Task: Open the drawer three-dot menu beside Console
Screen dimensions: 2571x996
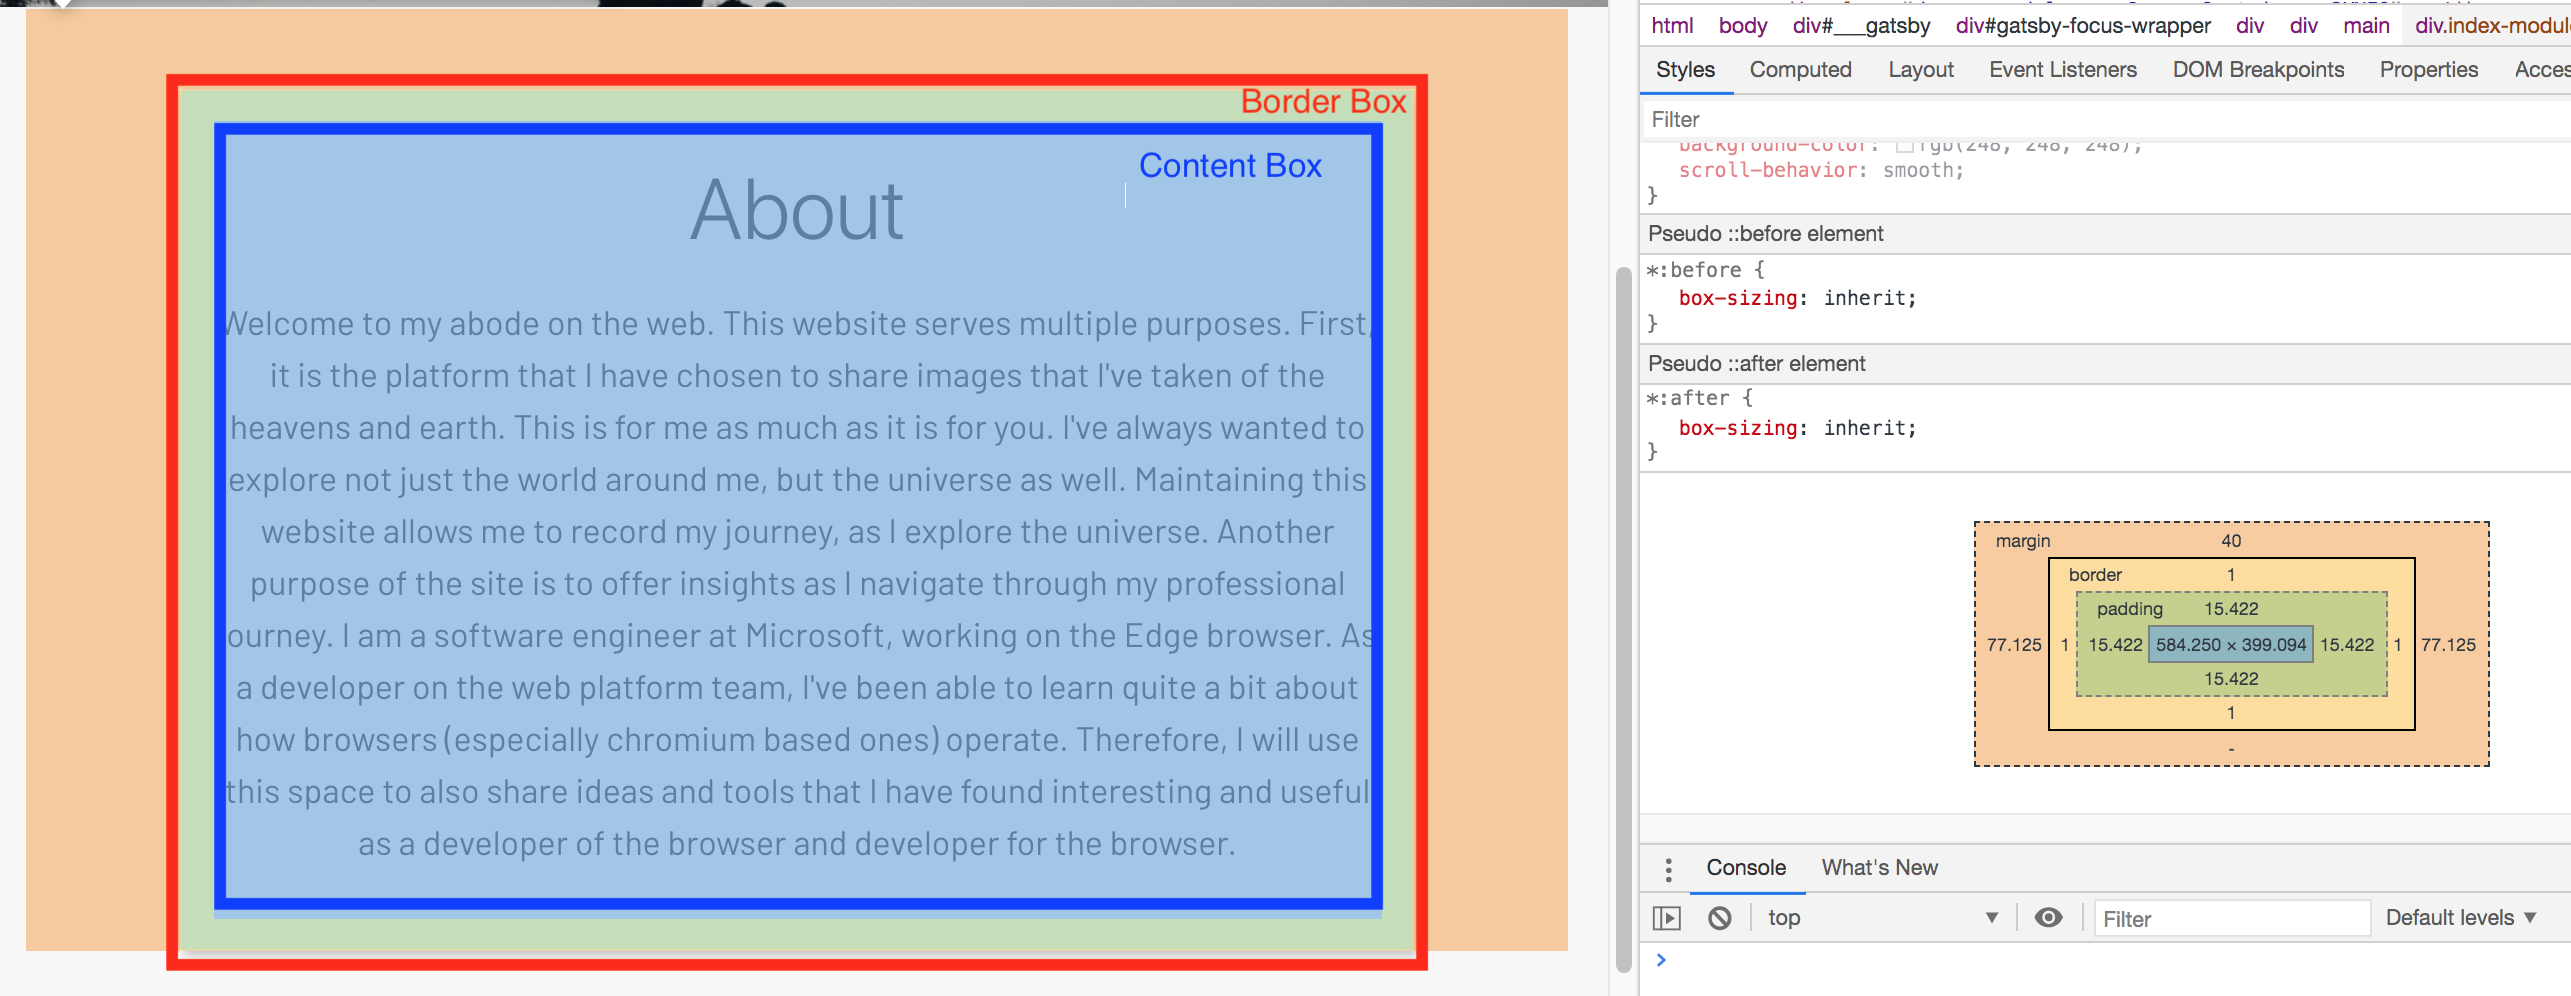Action: [x=1668, y=869]
